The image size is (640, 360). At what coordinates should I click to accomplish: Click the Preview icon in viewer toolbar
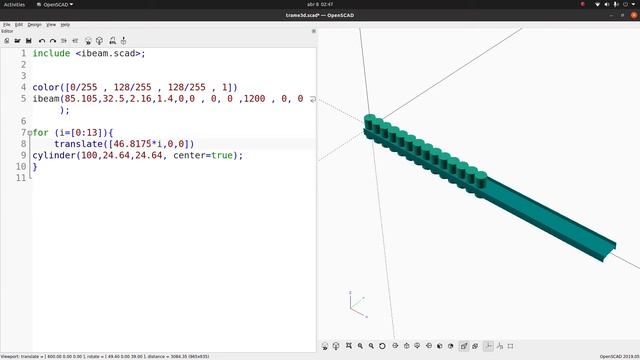pyautogui.click(x=325, y=346)
